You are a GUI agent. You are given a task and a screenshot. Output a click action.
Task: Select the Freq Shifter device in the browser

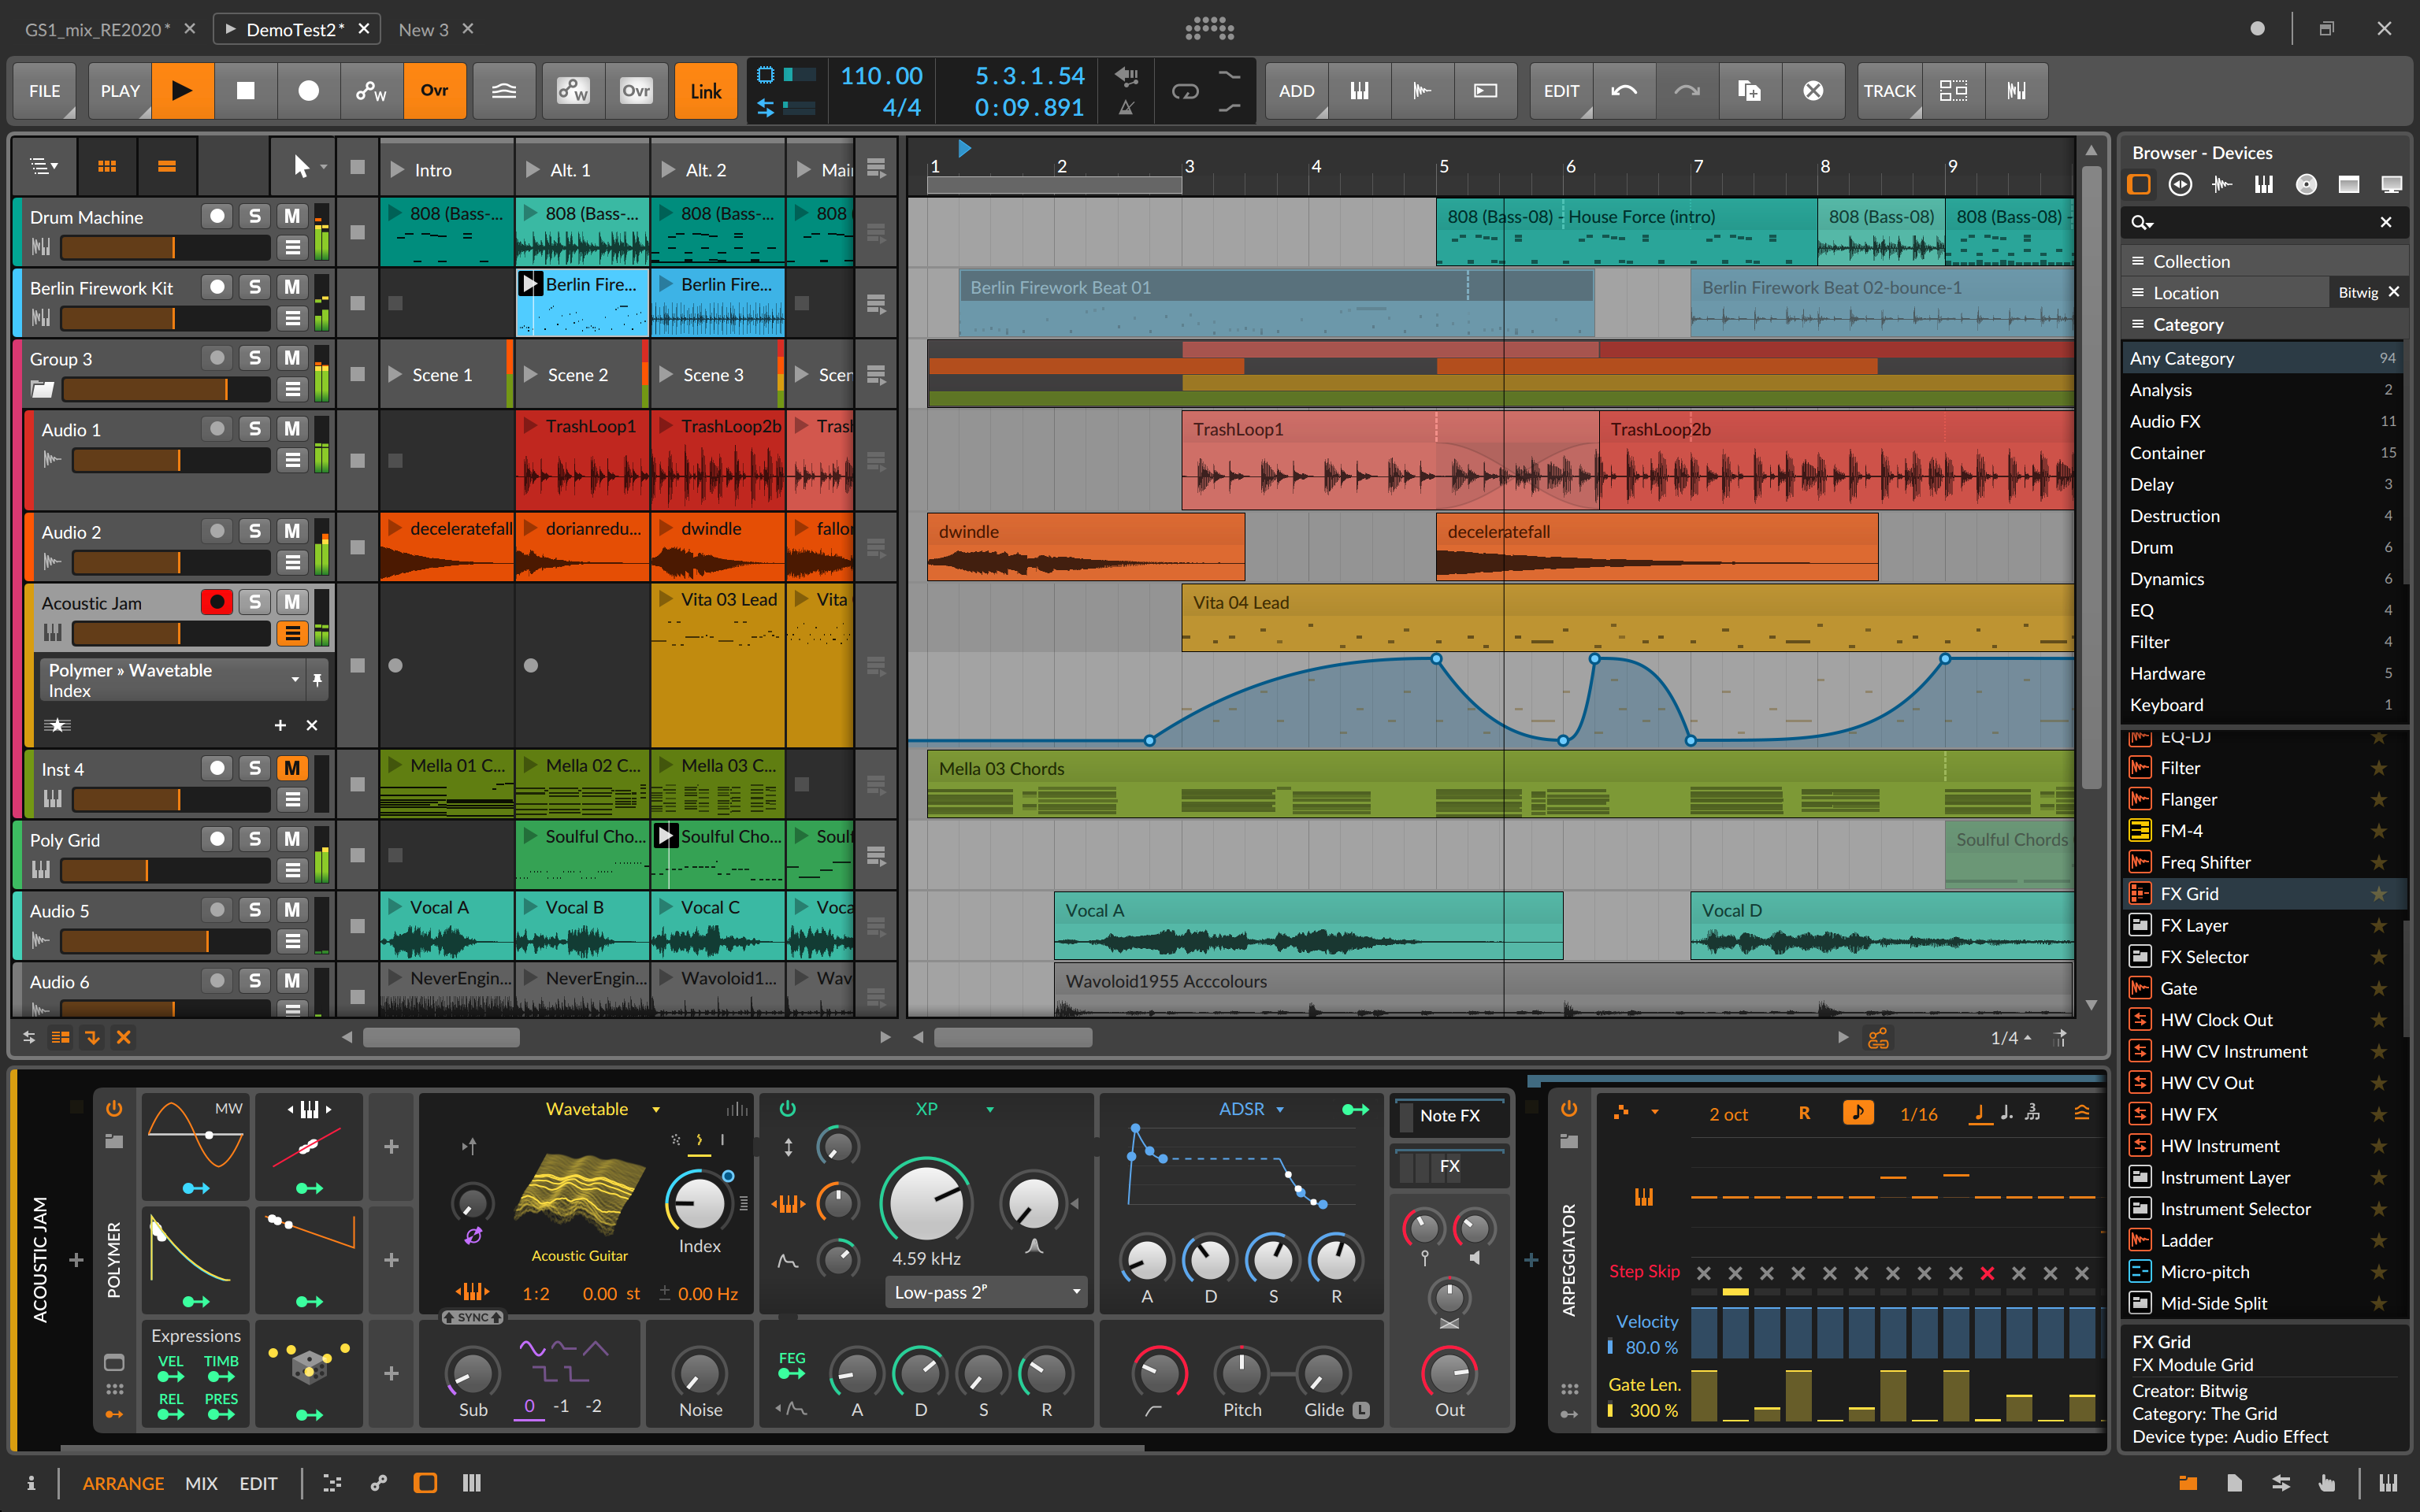click(x=2262, y=862)
